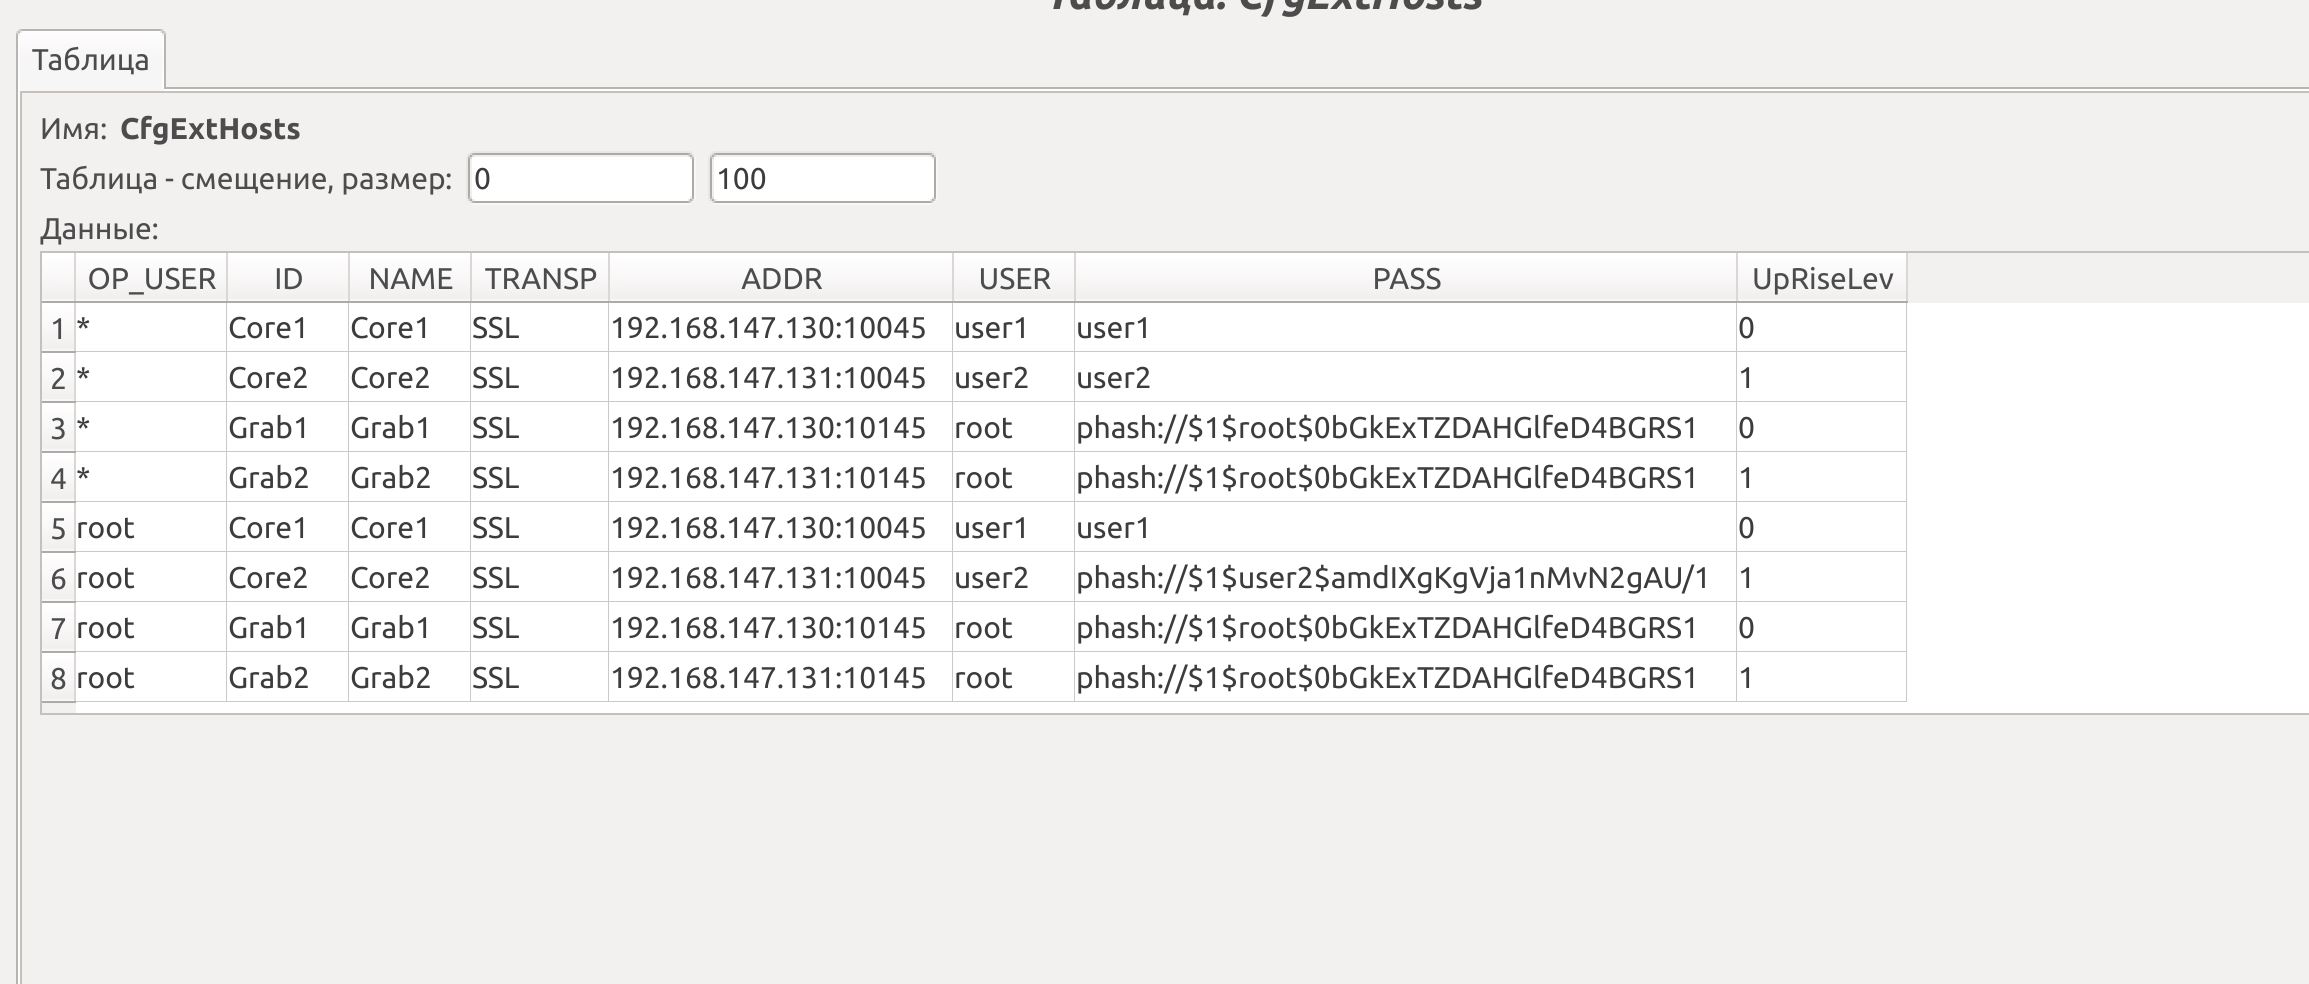
Task: Click the UpRiseLev cell in row 4
Action: (1822, 478)
